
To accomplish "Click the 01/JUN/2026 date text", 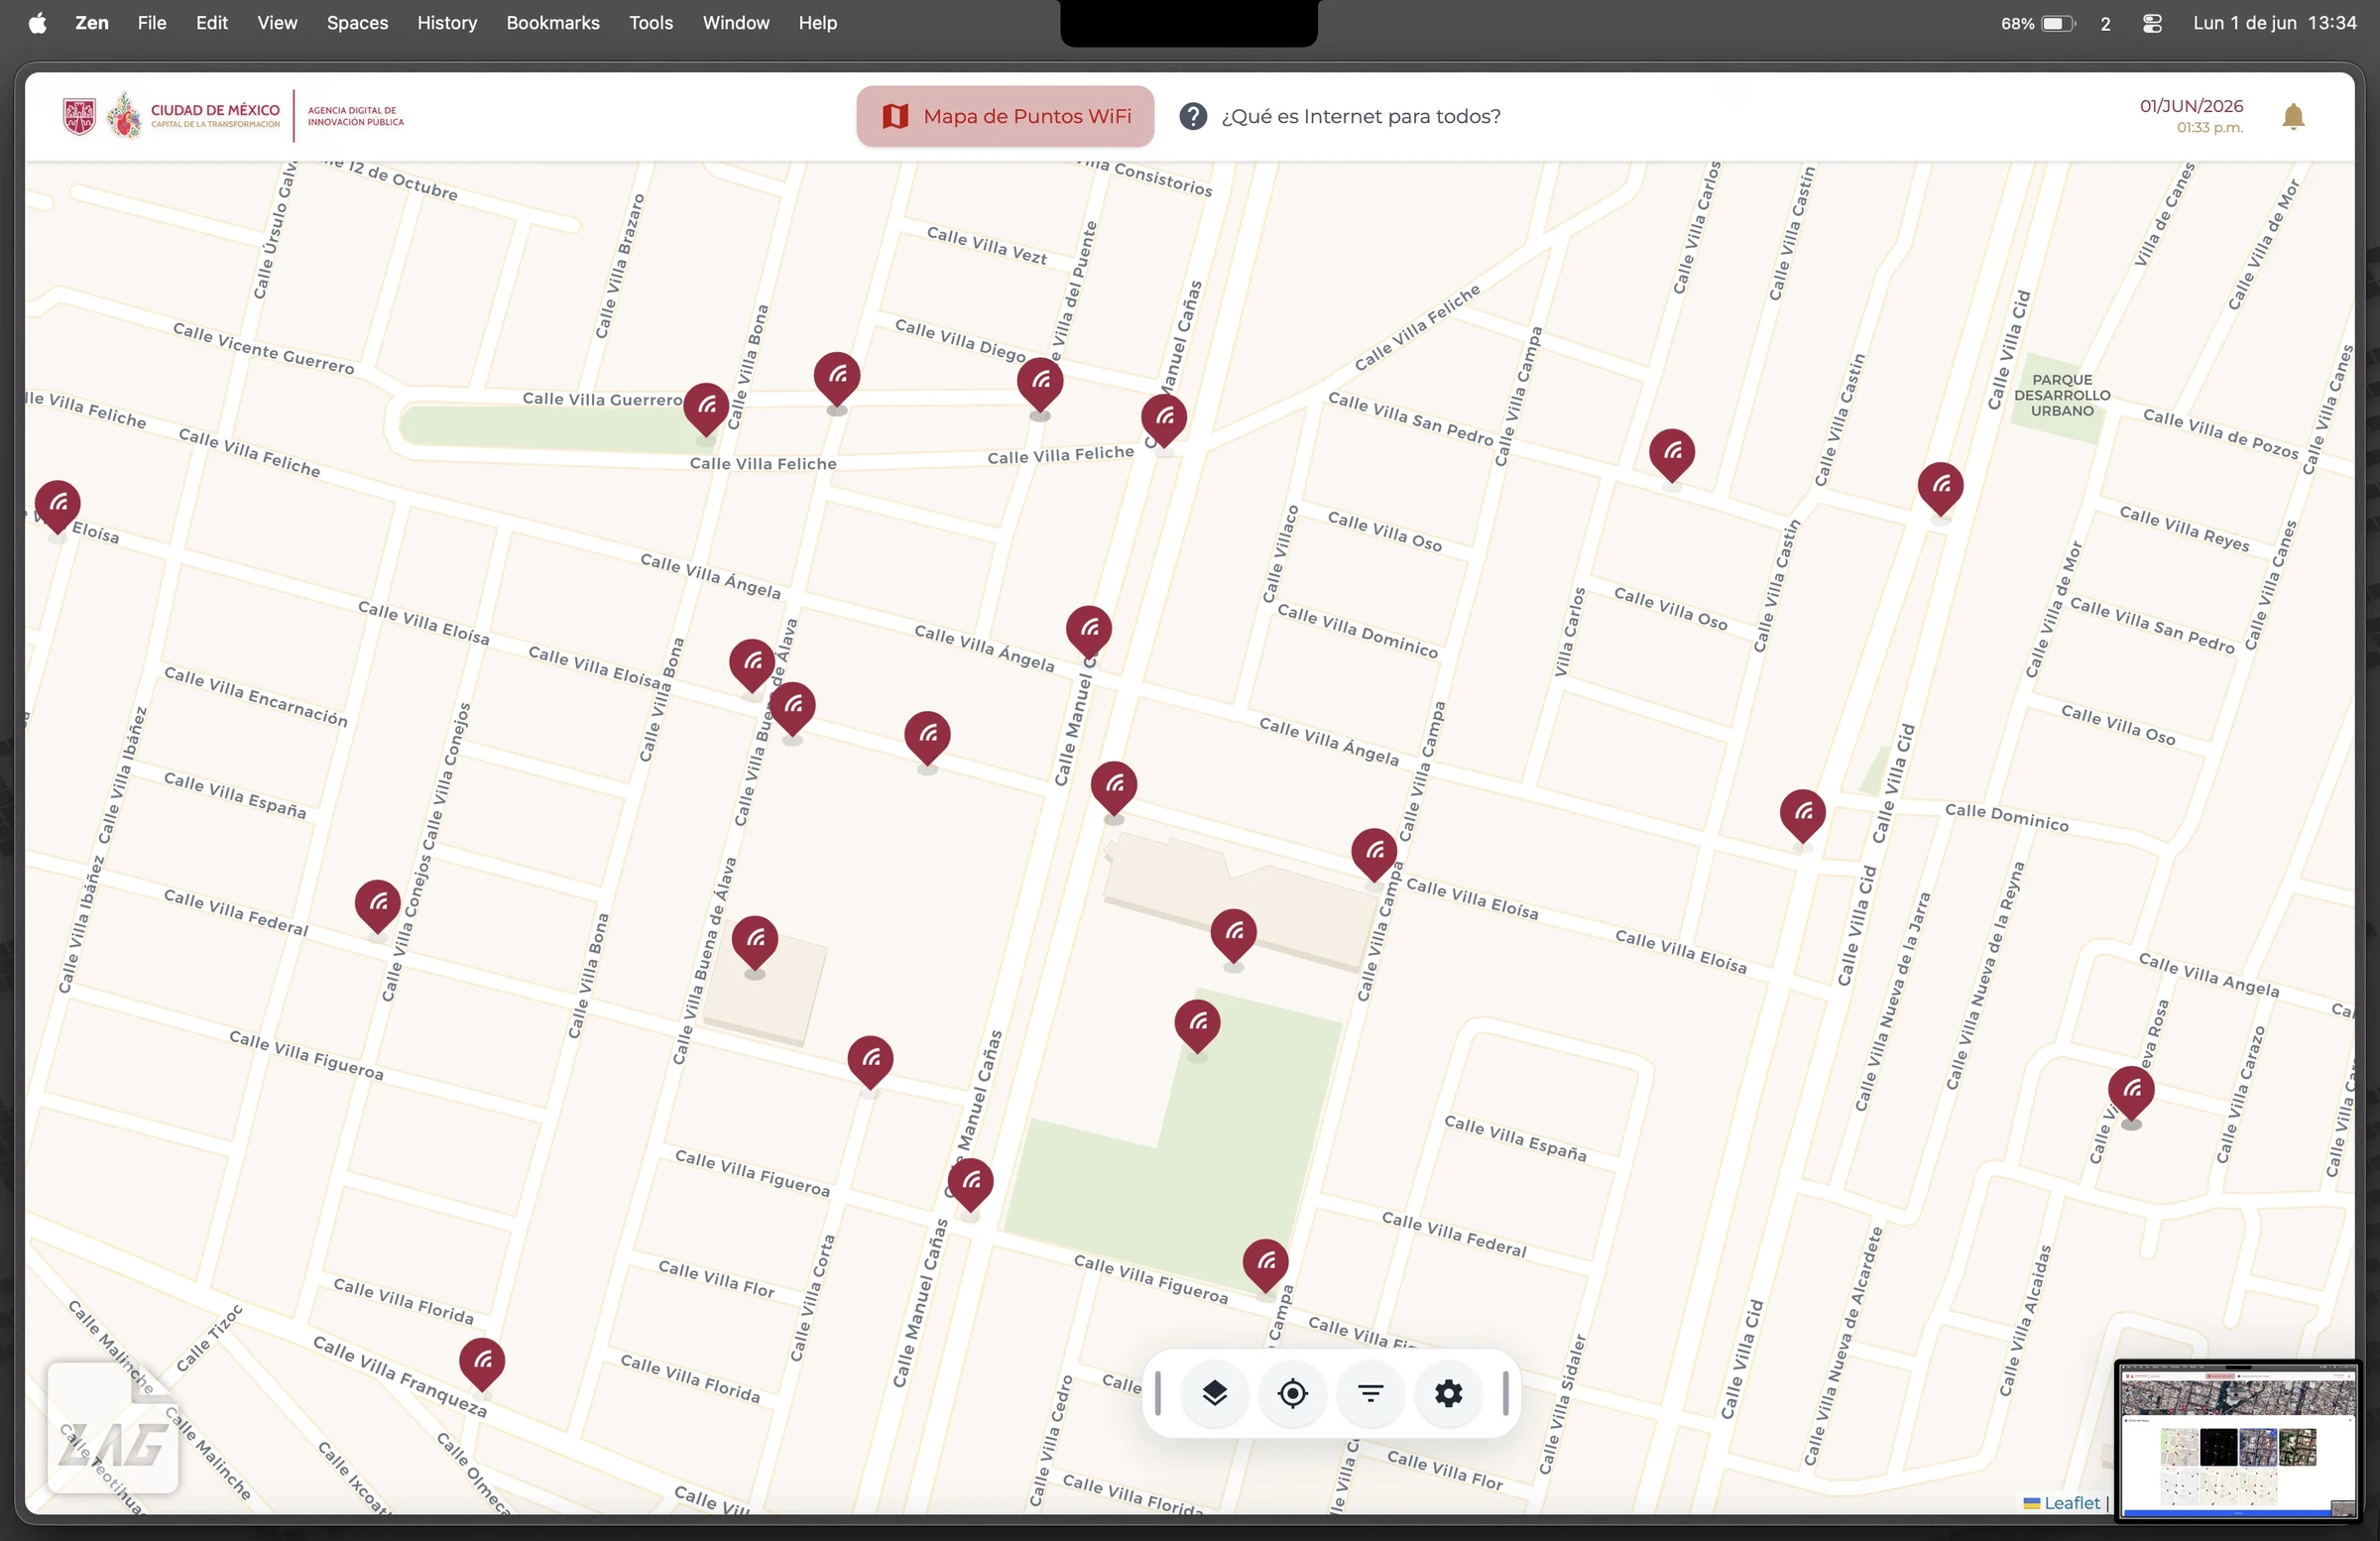I will (2191, 106).
